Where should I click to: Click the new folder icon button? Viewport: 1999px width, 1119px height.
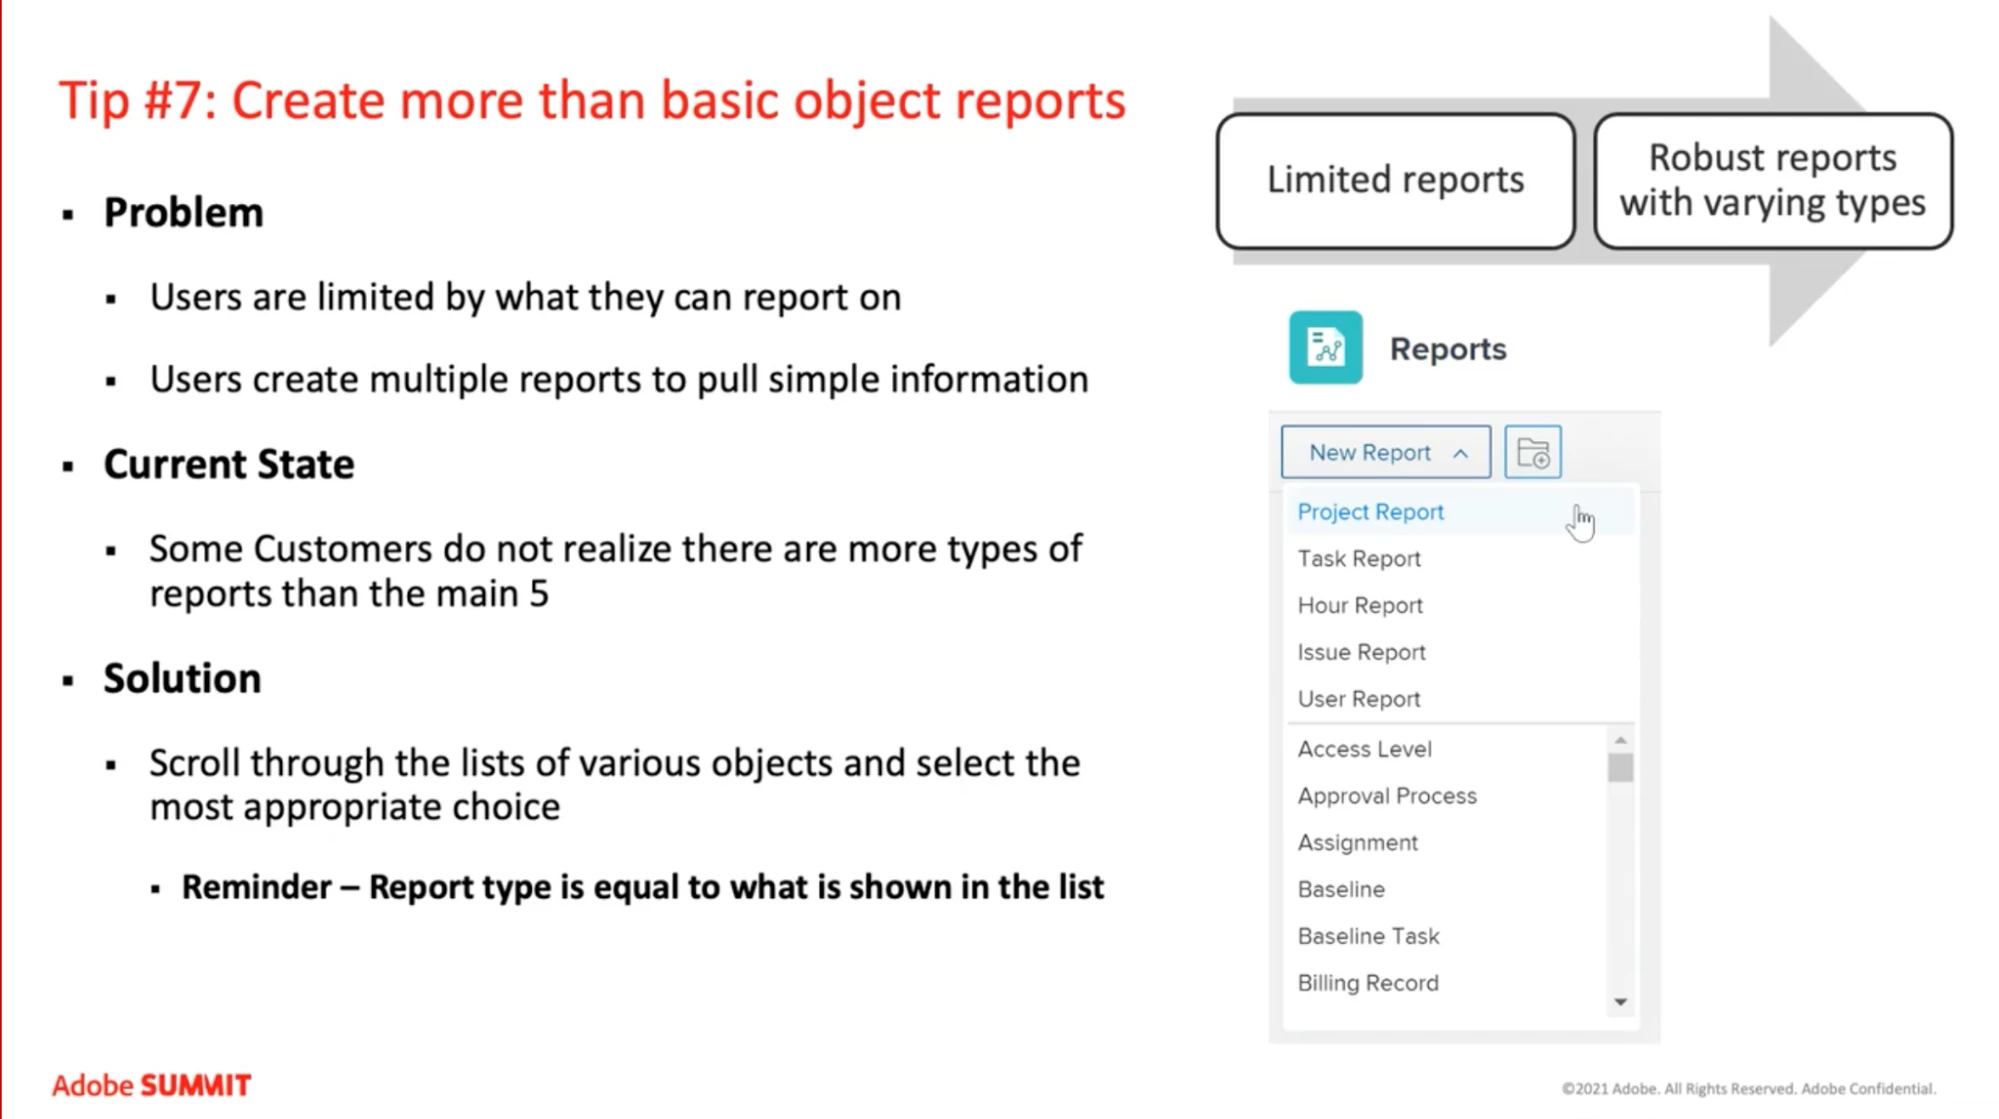coord(1532,453)
